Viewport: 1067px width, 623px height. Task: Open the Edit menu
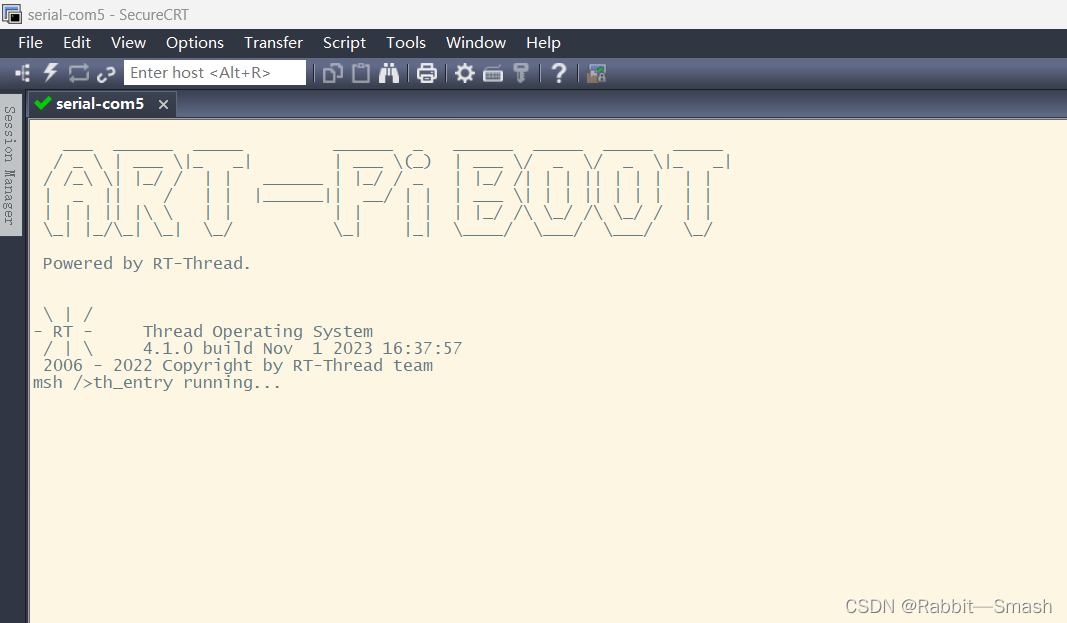tap(77, 43)
